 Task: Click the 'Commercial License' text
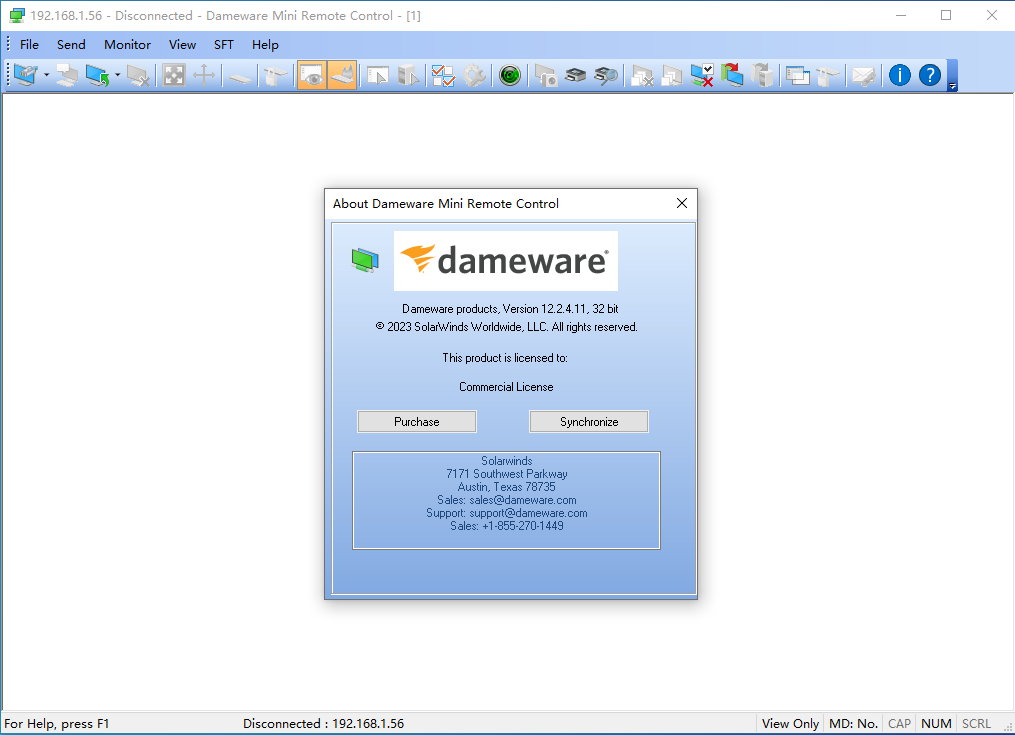coord(506,387)
